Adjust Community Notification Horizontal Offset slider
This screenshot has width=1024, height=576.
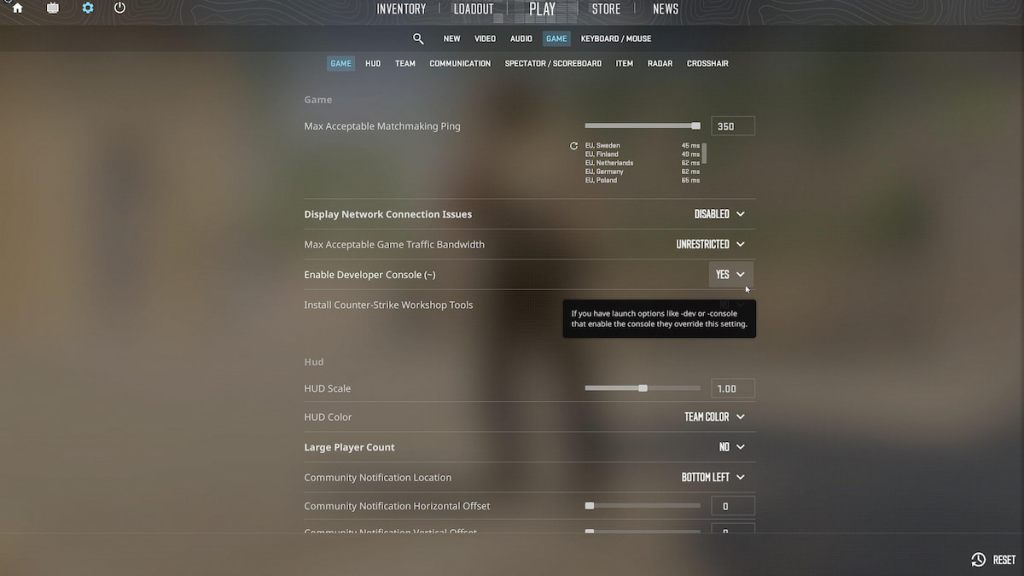coord(643,505)
